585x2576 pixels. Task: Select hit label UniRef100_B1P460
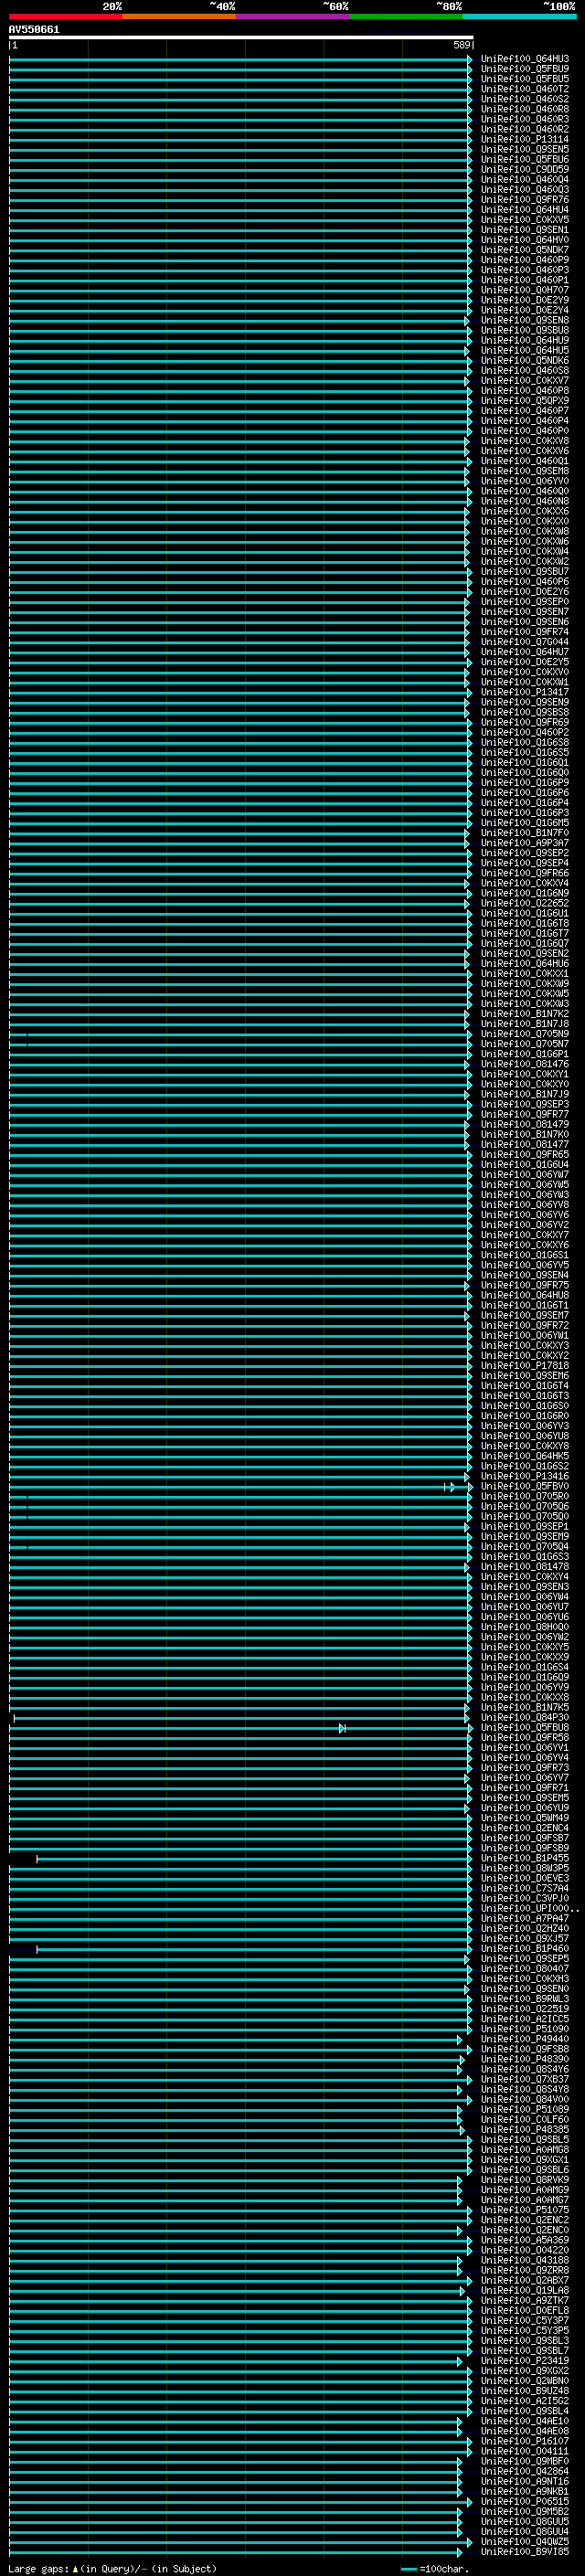coord(525,1949)
